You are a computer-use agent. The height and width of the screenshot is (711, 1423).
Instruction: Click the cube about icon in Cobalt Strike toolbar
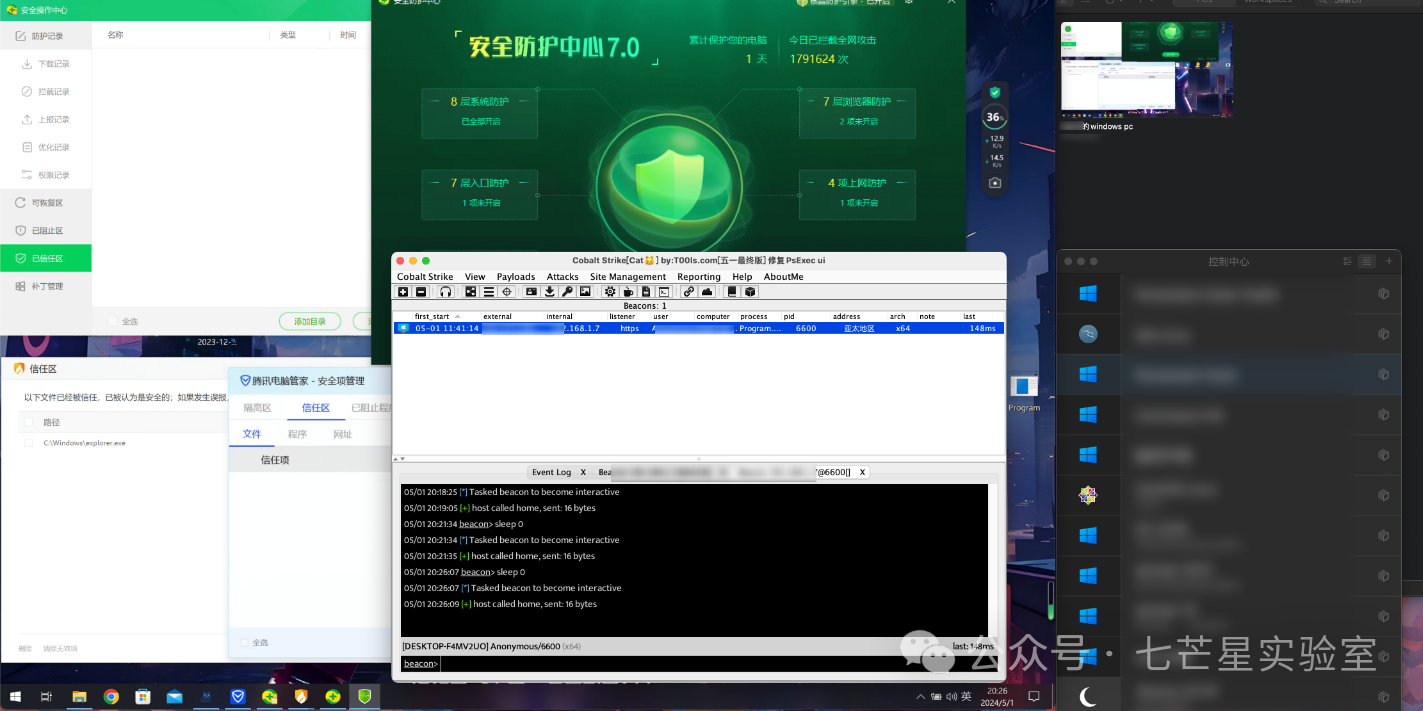point(750,292)
